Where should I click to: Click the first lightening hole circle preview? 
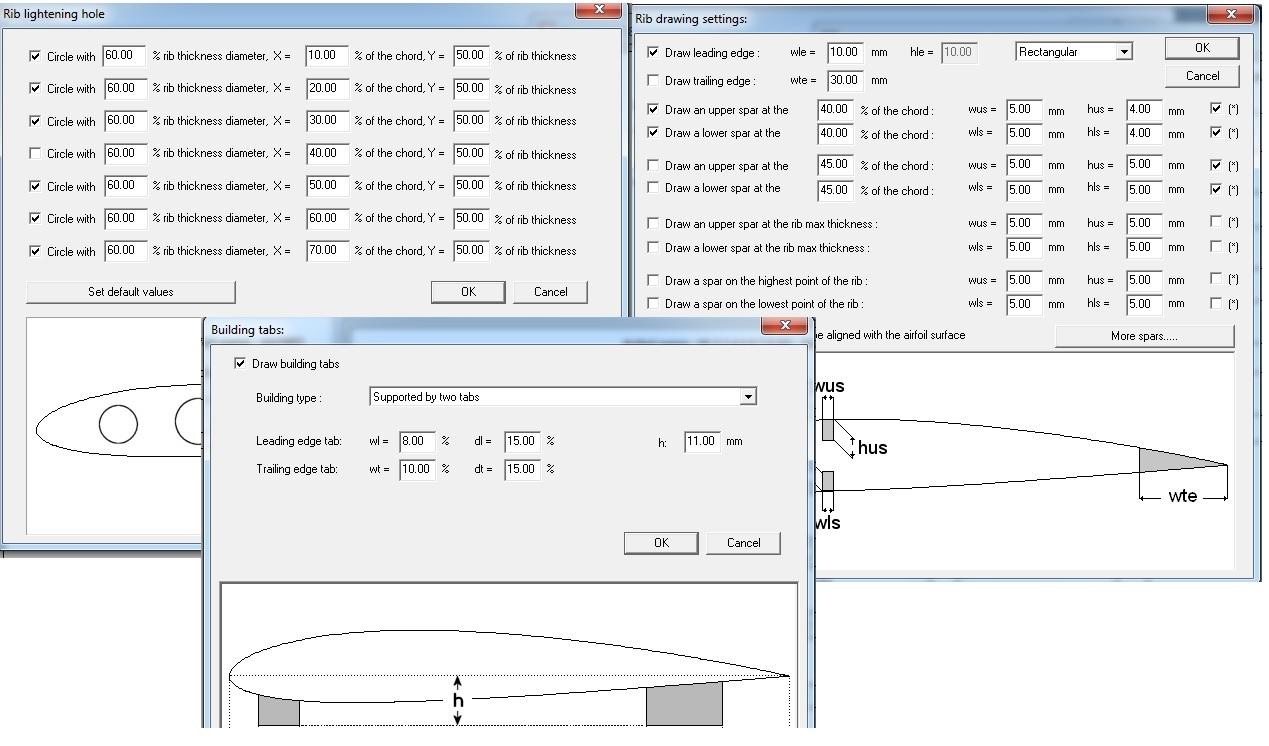click(x=118, y=423)
